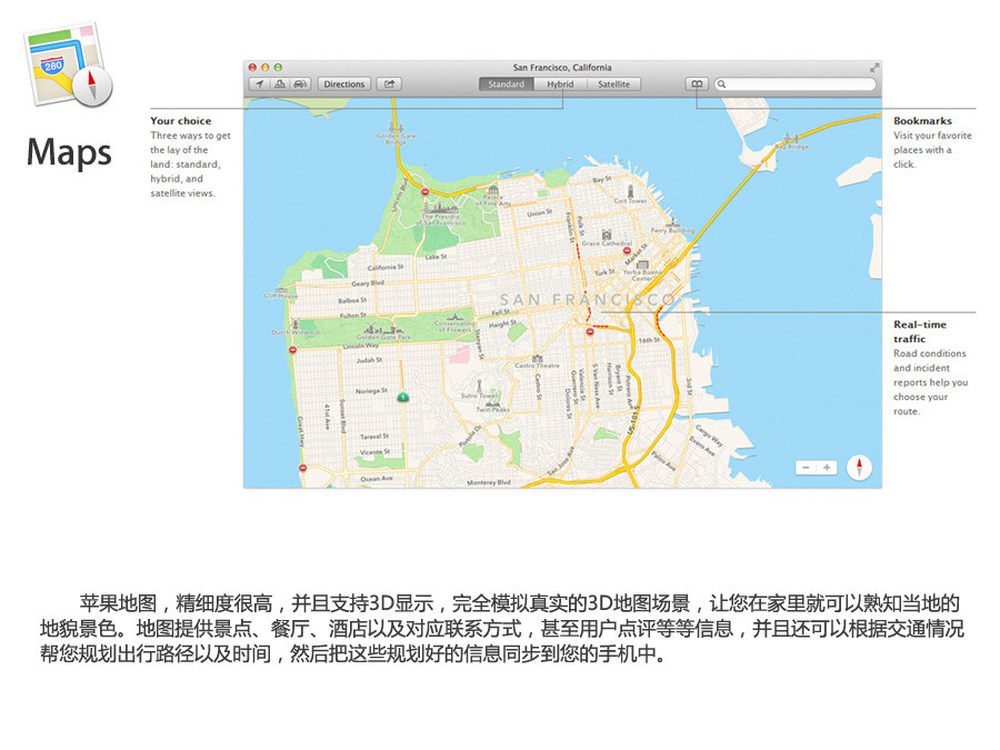Image resolution: width=1000 pixels, height=750 pixels.
Task: Zoom out with the minus button
Action: (805, 467)
